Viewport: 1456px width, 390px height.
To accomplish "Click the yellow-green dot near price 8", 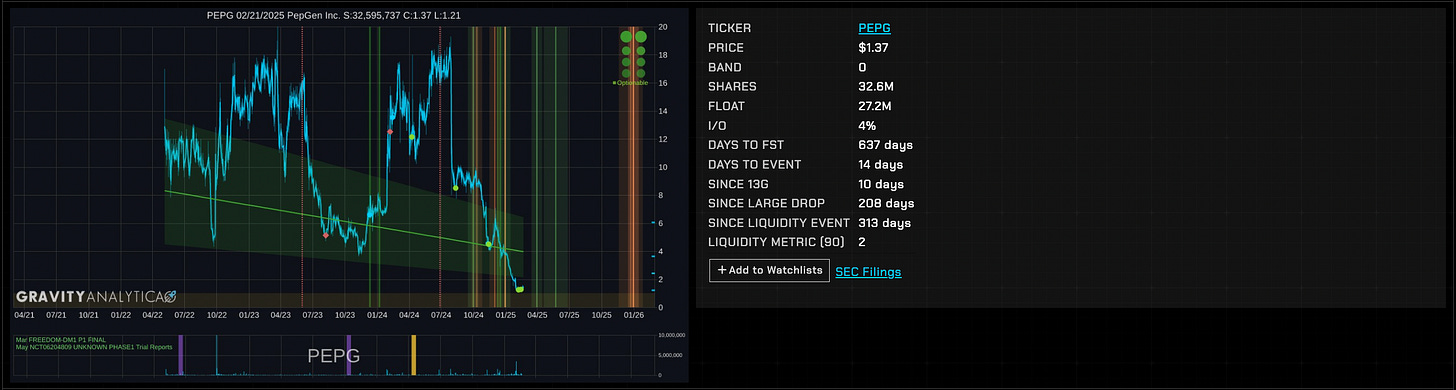I will click(456, 188).
